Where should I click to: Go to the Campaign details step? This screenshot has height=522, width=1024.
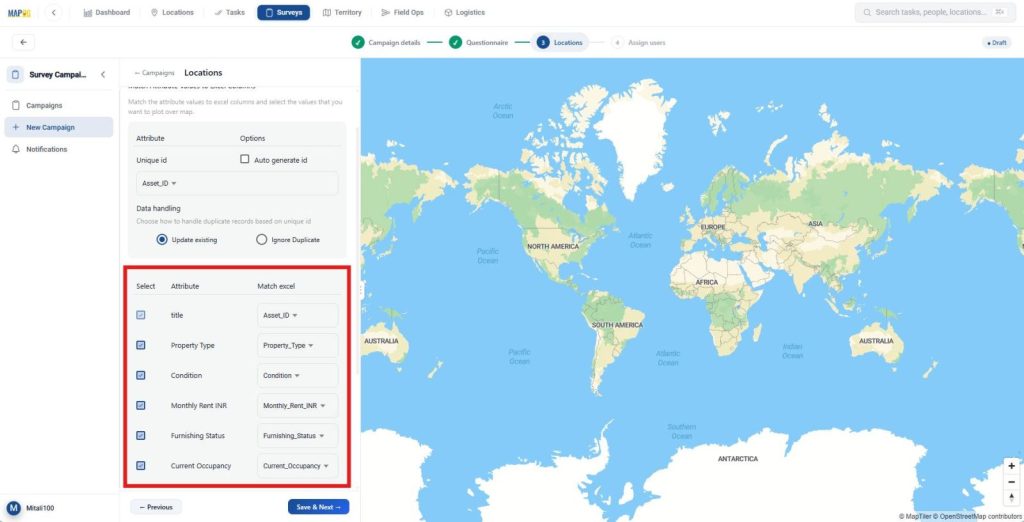pos(386,42)
